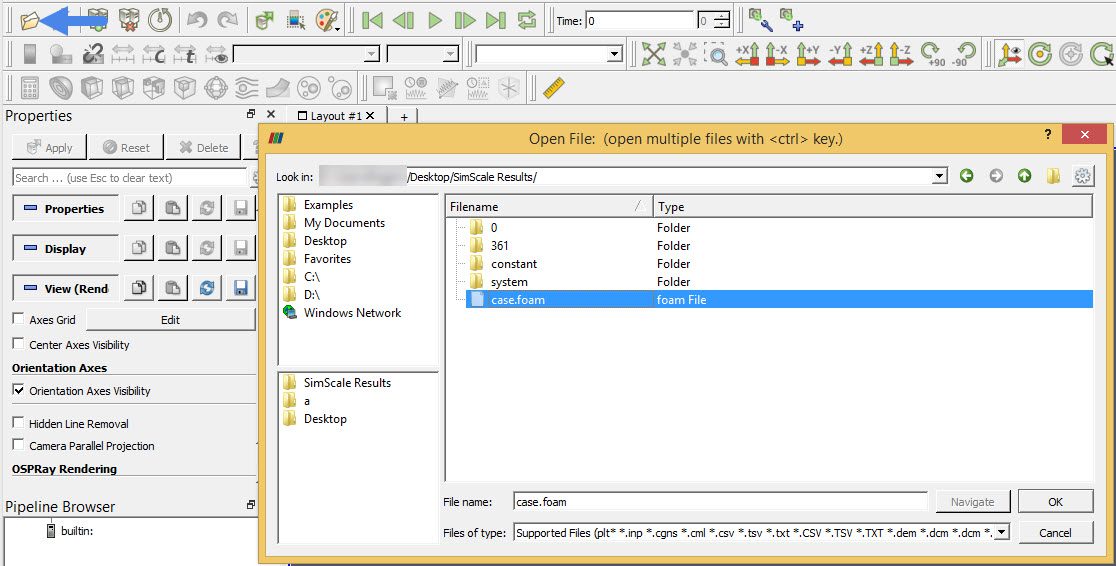1116x566 pixels.
Task: Select the constant folder in file list
Action: tap(514, 264)
